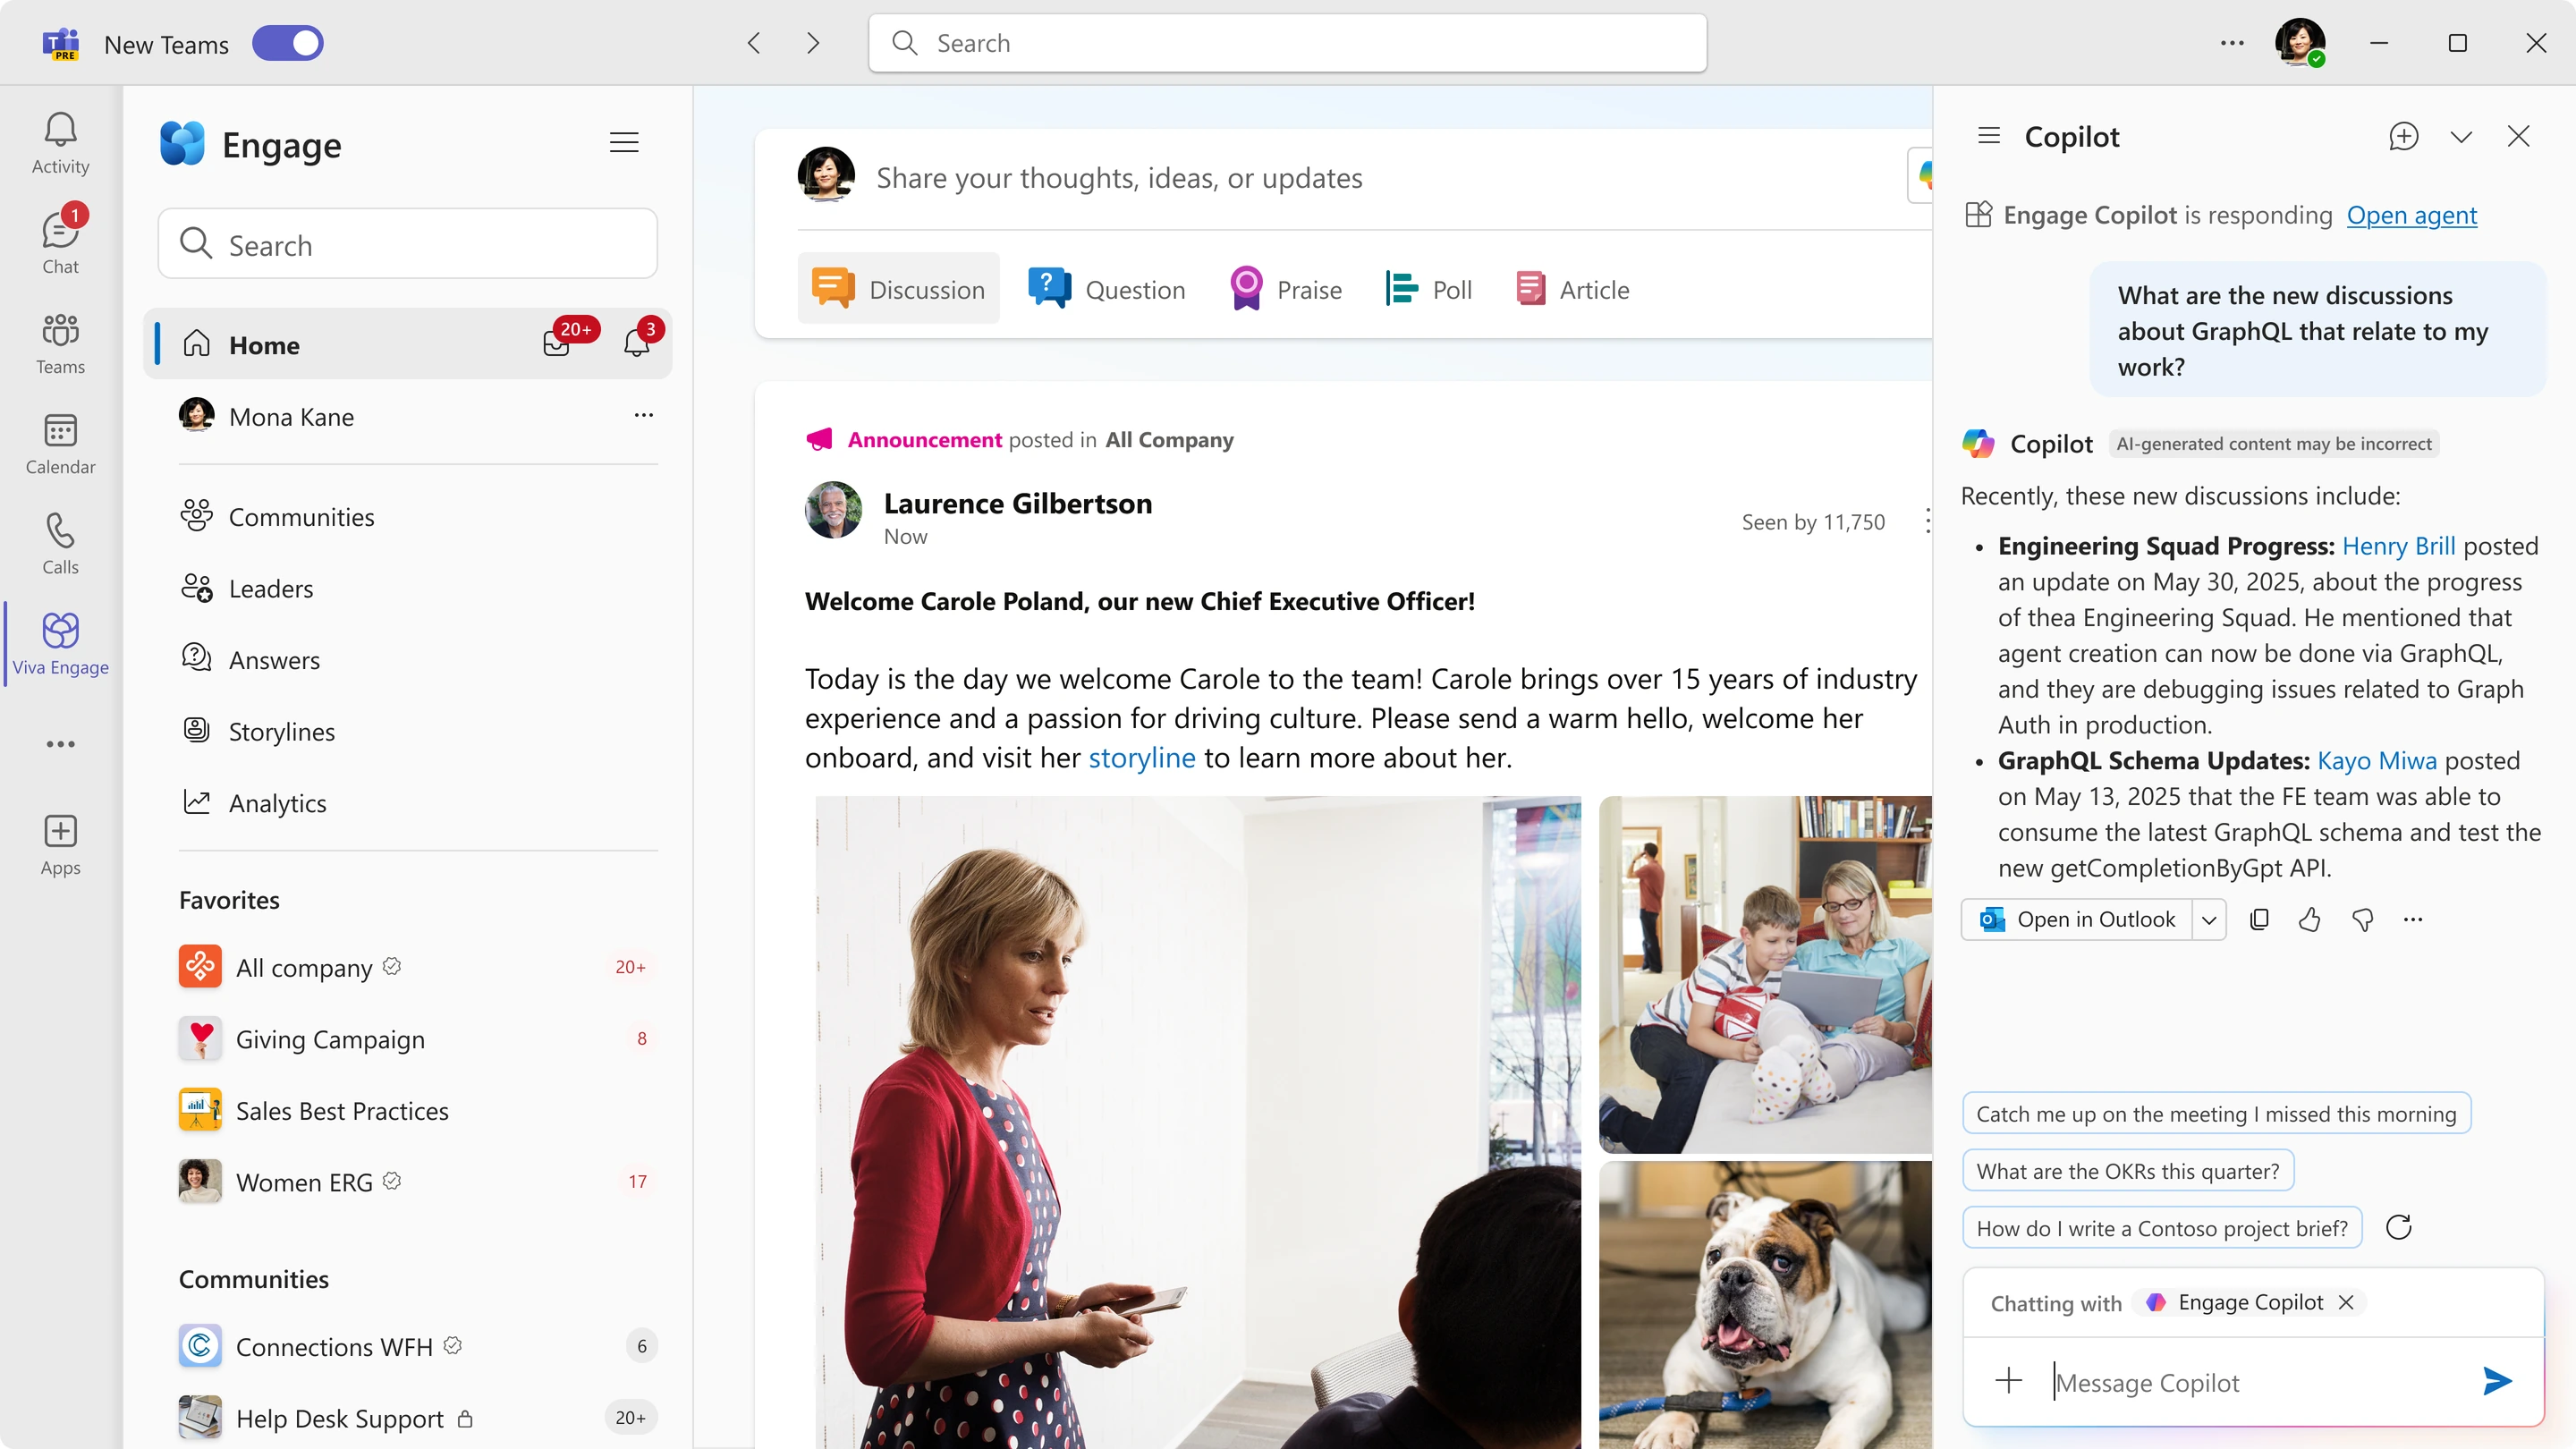Open Answers in Engage navigation

(250, 660)
